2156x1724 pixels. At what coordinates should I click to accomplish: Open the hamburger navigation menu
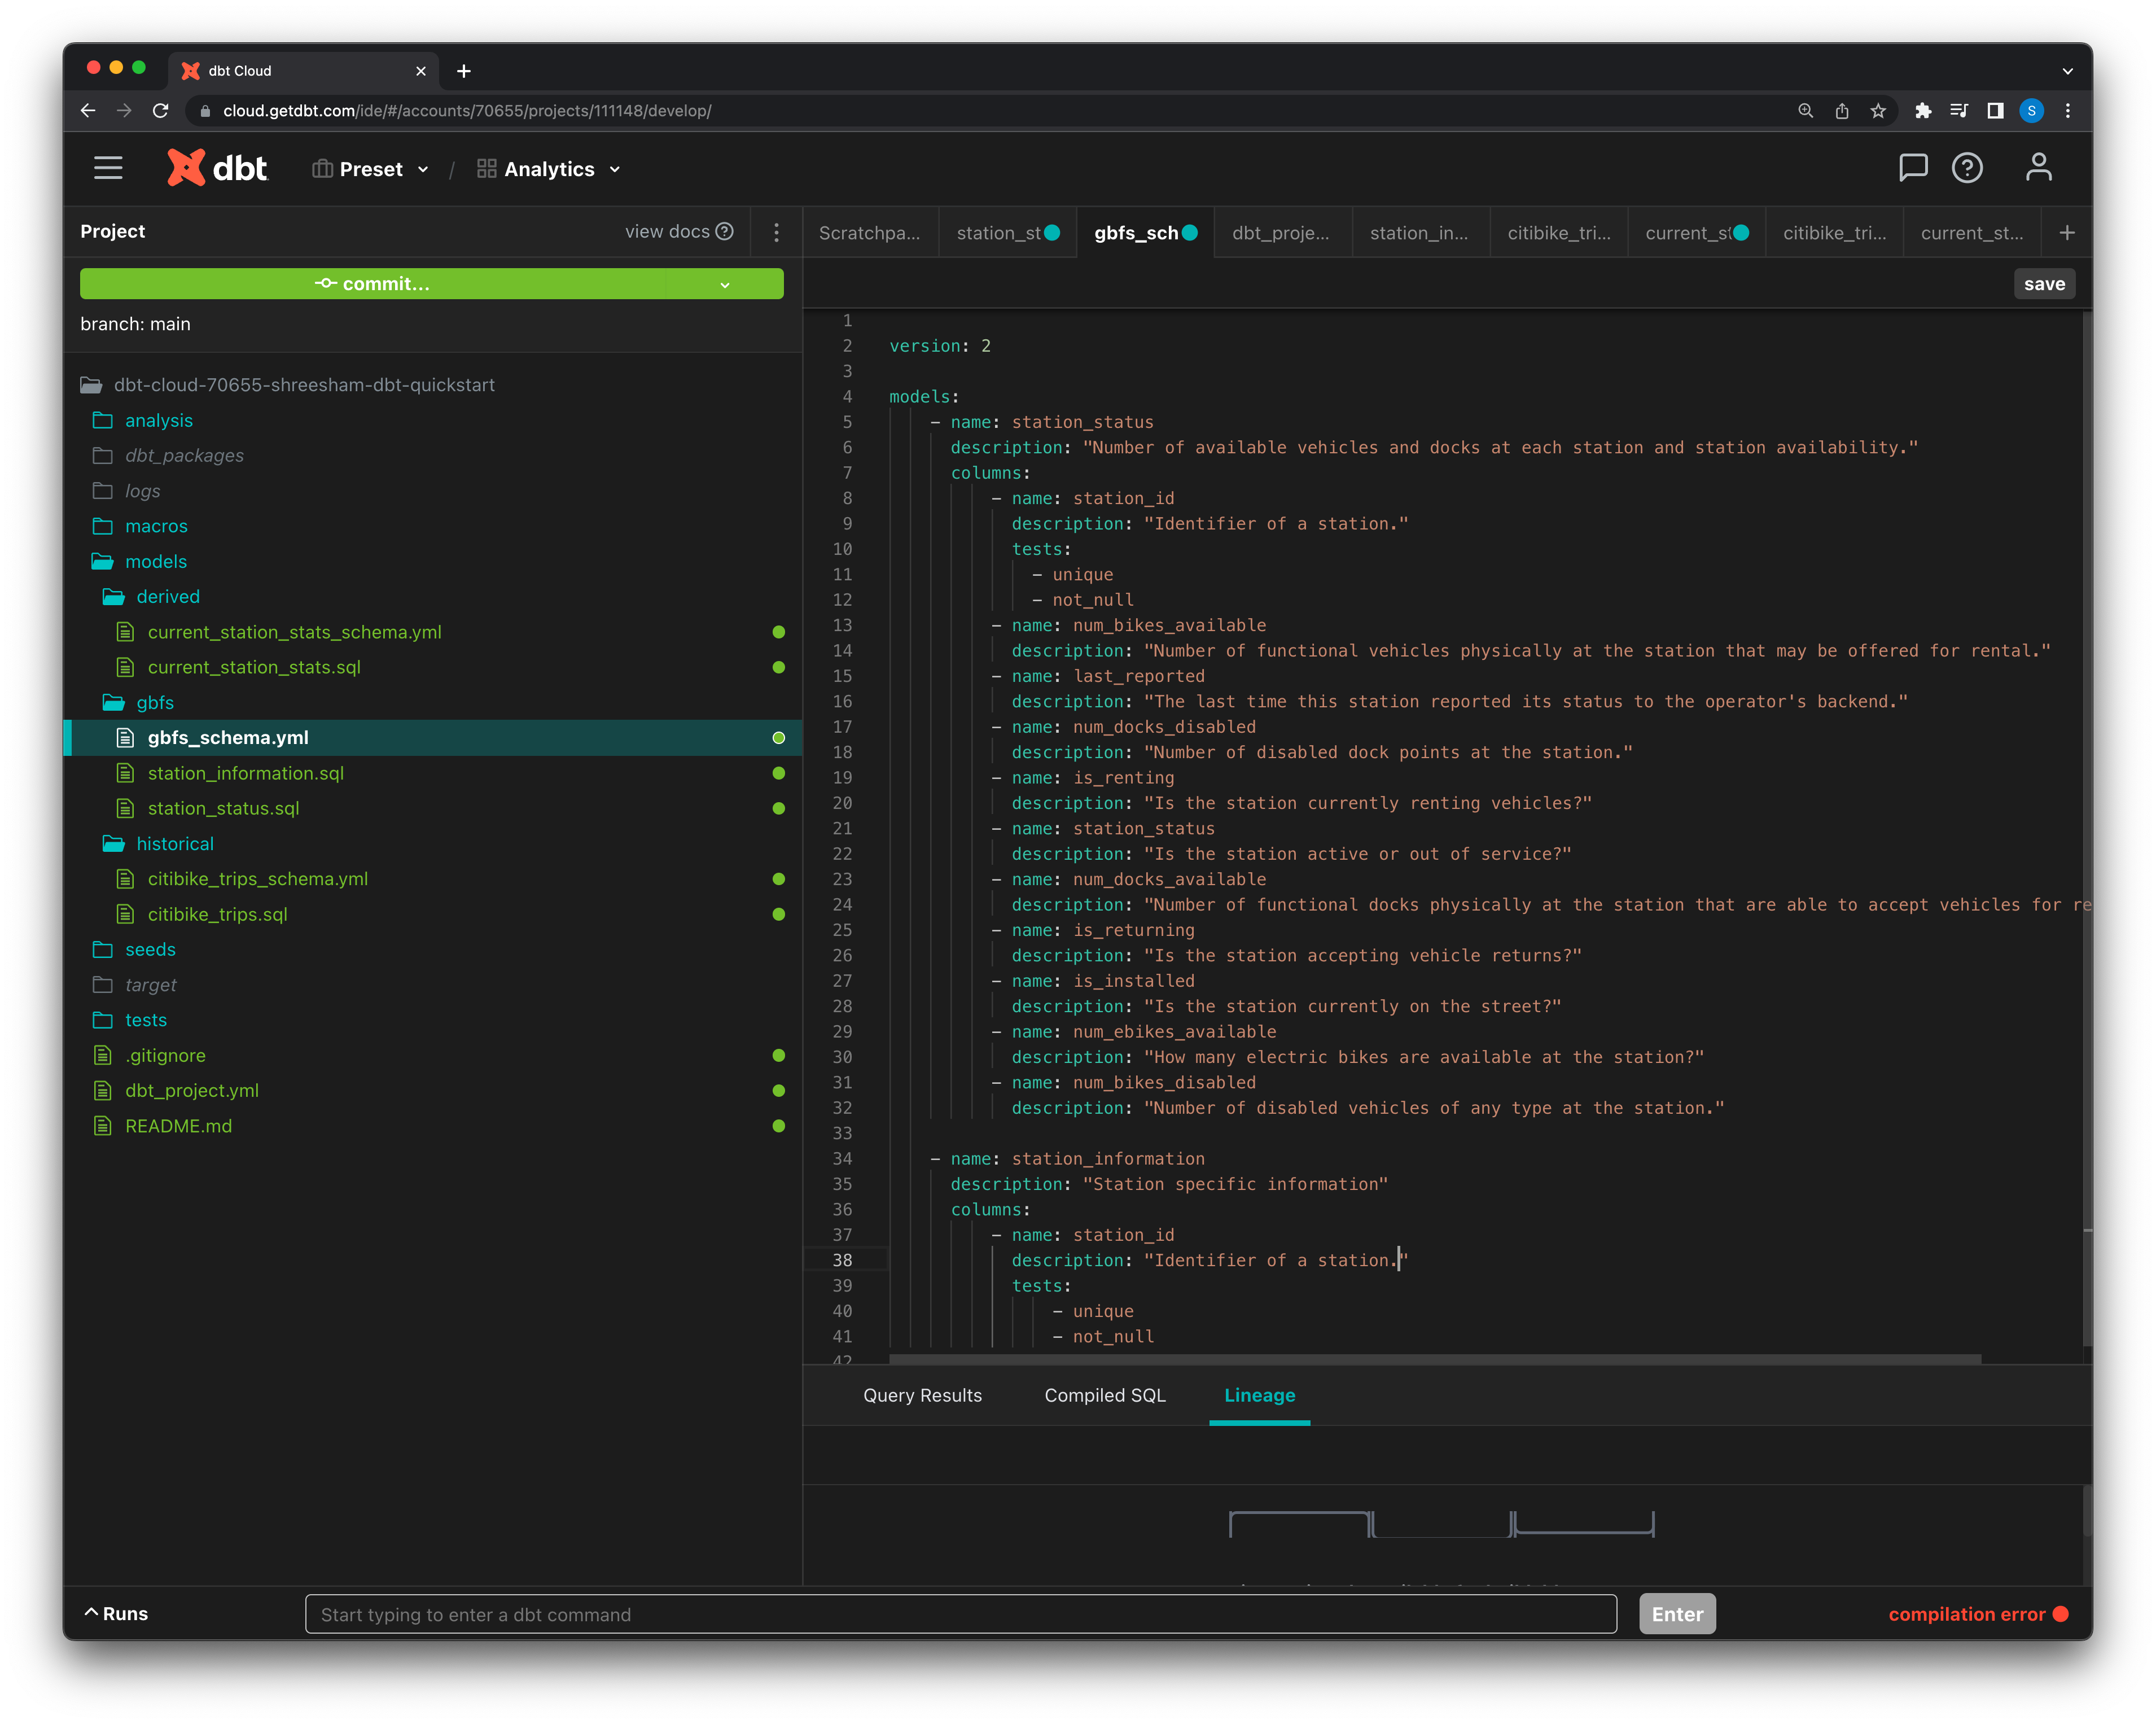[x=108, y=168]
